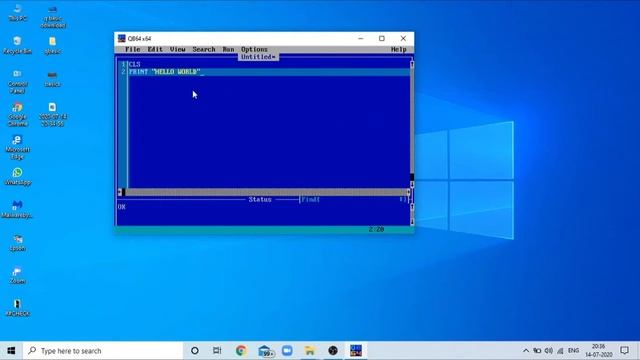
Task: Click the horizontal scrollbar left arrow
Action: click(120, 192)
